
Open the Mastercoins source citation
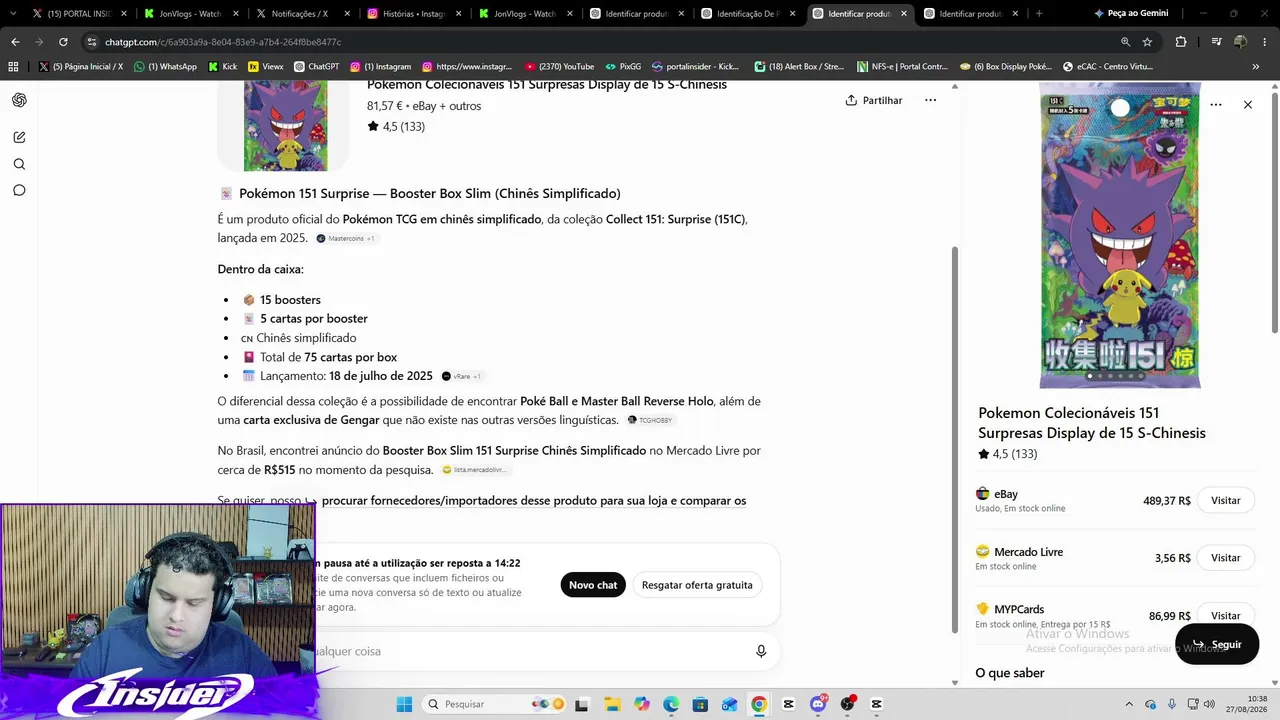[345, 238]
